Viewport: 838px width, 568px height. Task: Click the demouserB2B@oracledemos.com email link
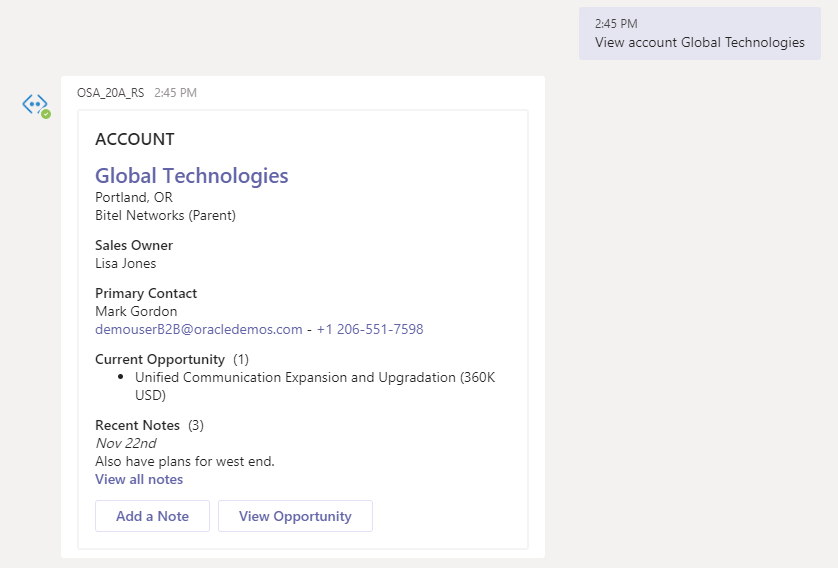point(198,329)
